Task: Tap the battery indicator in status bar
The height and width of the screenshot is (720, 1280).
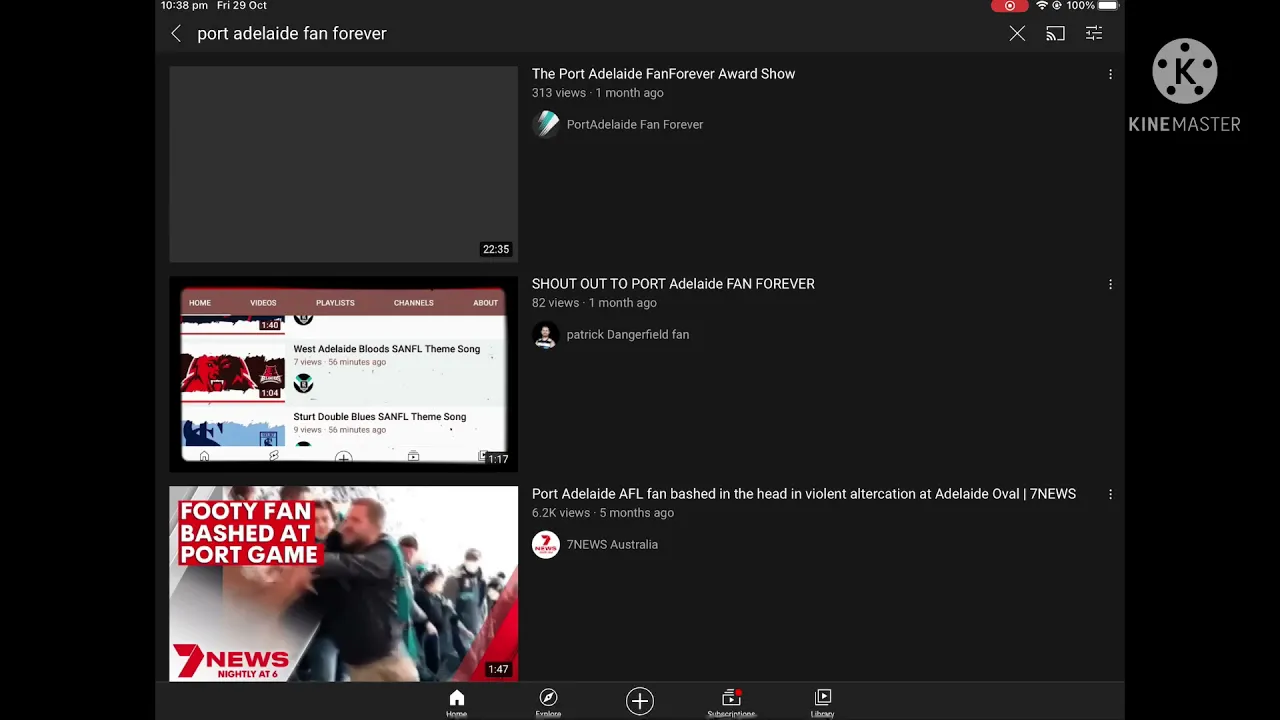Action: click(1107, 6)
